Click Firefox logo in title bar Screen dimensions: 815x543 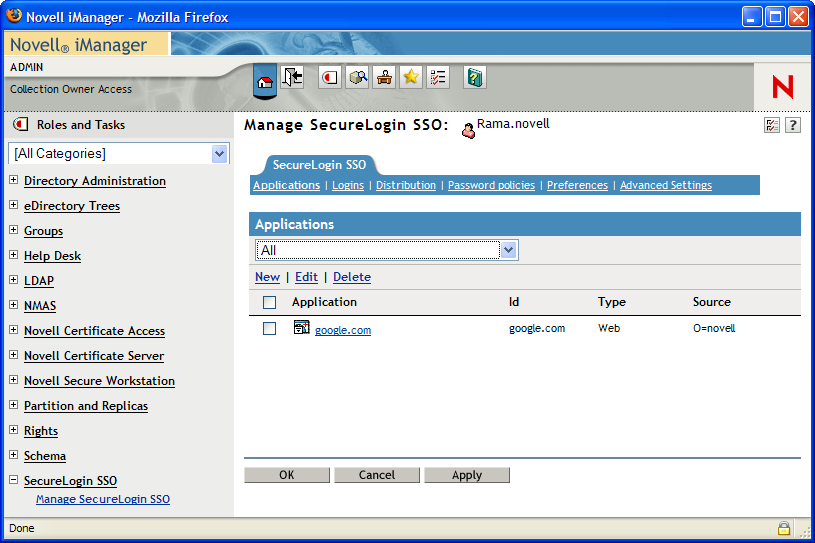click(14, 16)
